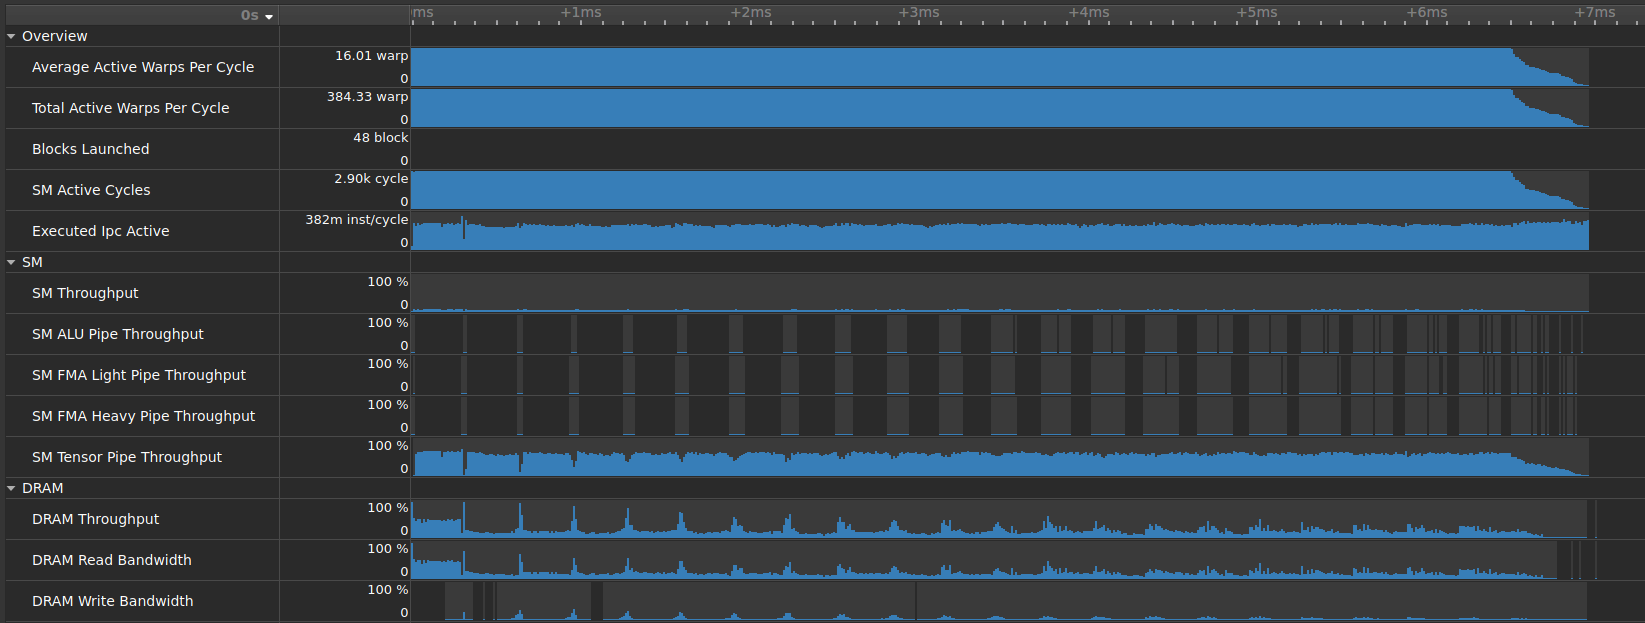Select the SM Active Cycles row
Viewport: 1645px width, 623px height.
coord(91,190)
